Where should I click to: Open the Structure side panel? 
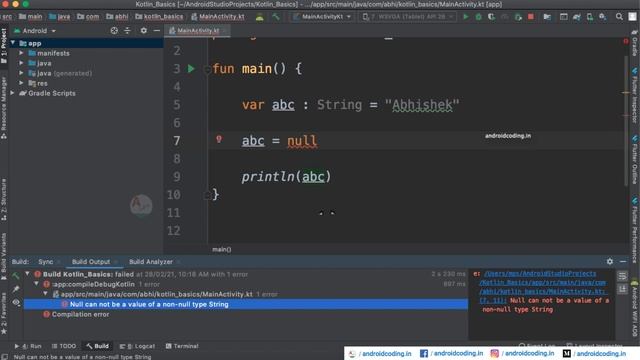(x=4, y=200)
